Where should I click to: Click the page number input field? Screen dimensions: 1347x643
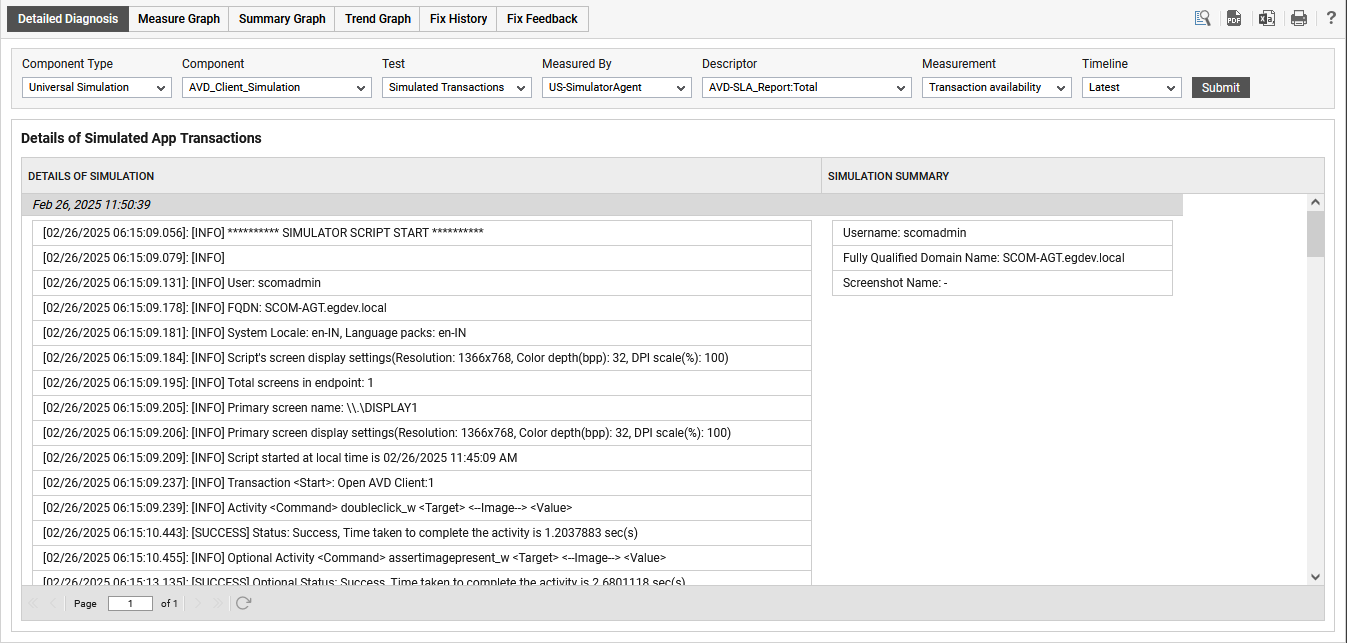[x=130, y=604]
